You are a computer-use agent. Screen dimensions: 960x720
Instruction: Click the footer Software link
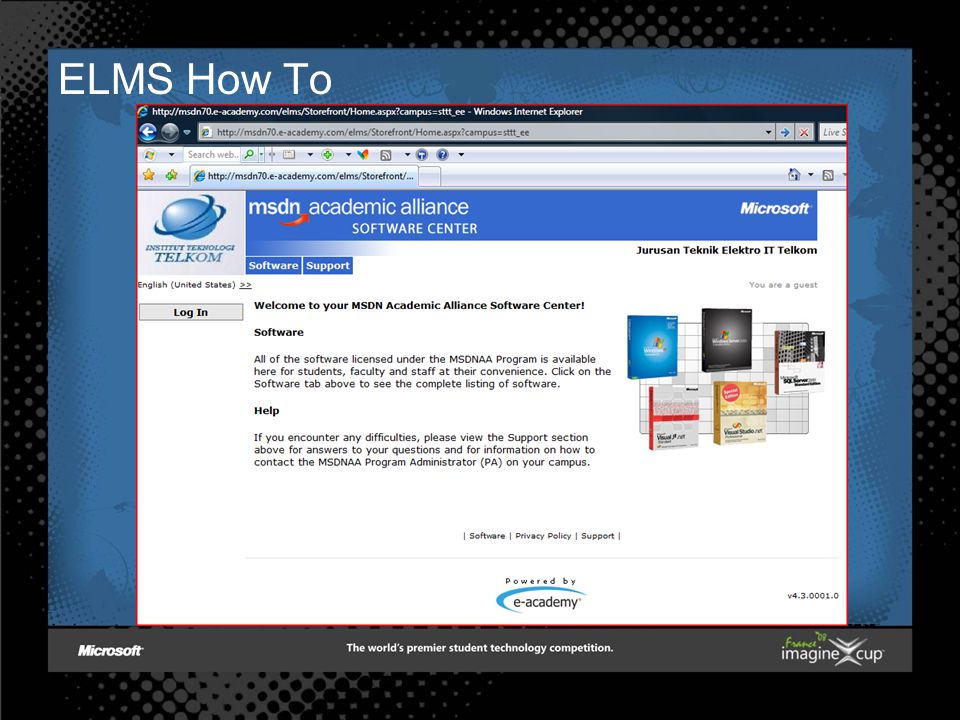pyautogui.click(x=487, y=536)
